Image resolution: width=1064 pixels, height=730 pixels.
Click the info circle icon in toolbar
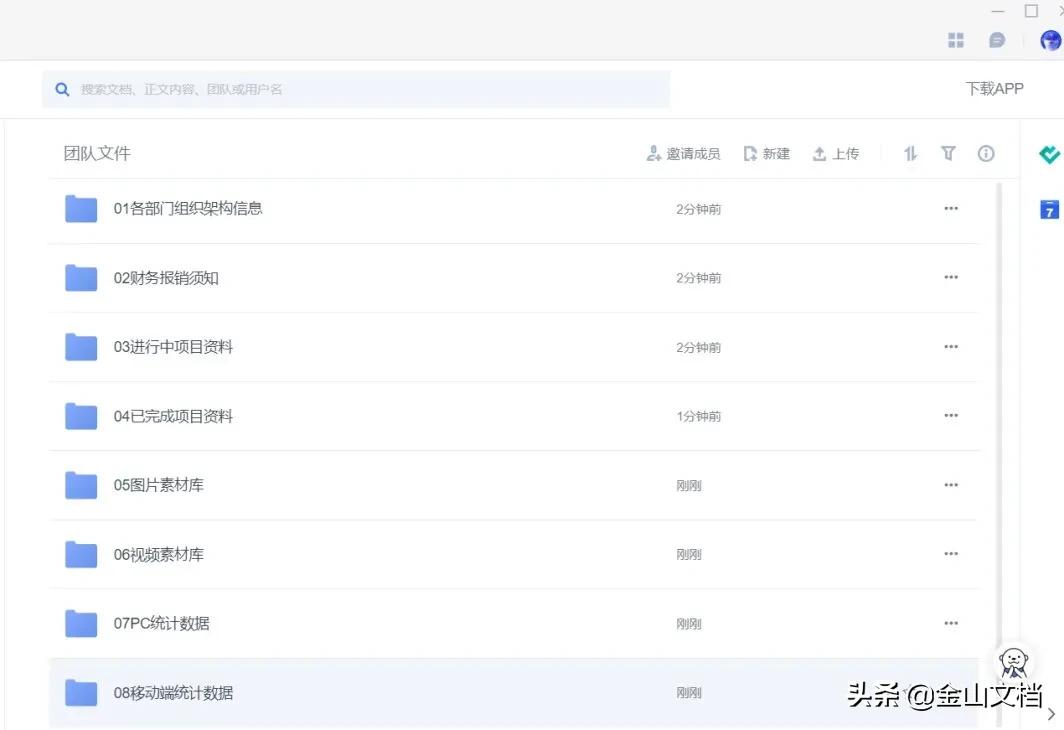click(986, 153)
